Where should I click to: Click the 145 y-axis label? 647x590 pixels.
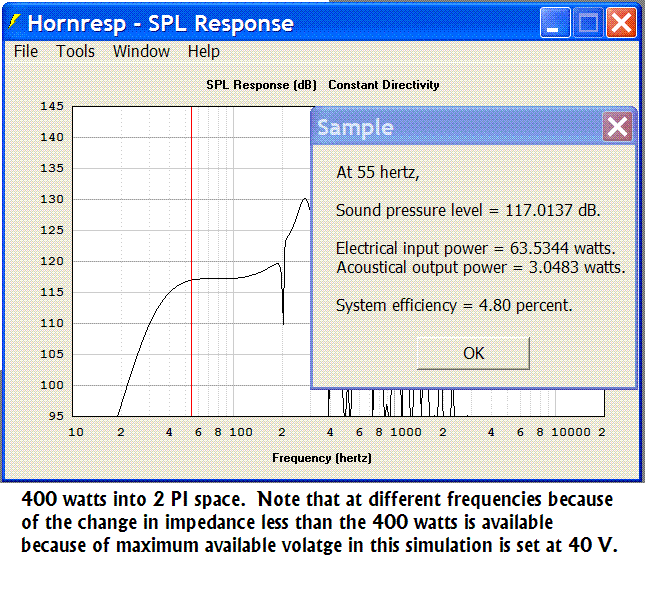coord(52,106)
